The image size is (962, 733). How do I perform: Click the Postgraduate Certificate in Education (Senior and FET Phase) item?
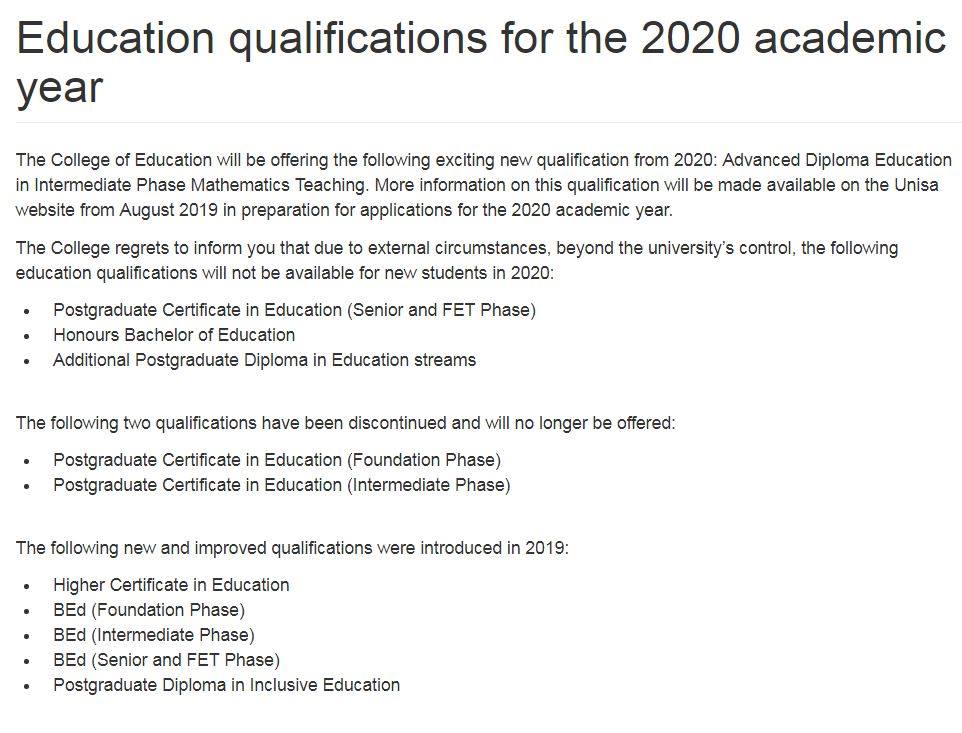(x=294, y=310)
